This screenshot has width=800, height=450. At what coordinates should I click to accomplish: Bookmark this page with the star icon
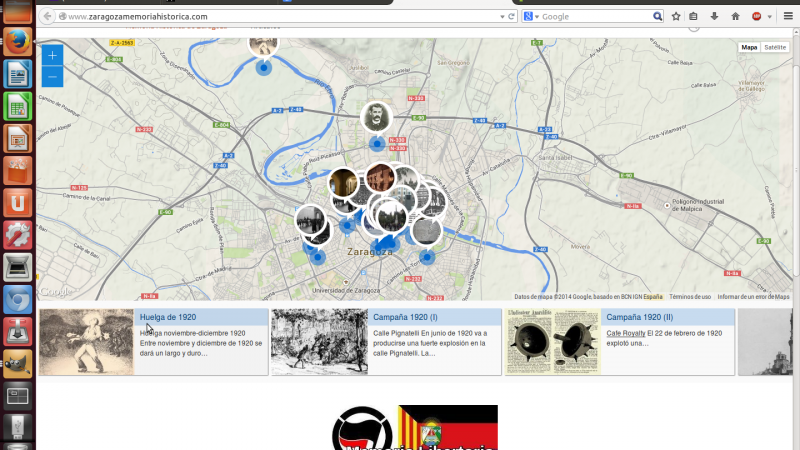coord(677,17)
